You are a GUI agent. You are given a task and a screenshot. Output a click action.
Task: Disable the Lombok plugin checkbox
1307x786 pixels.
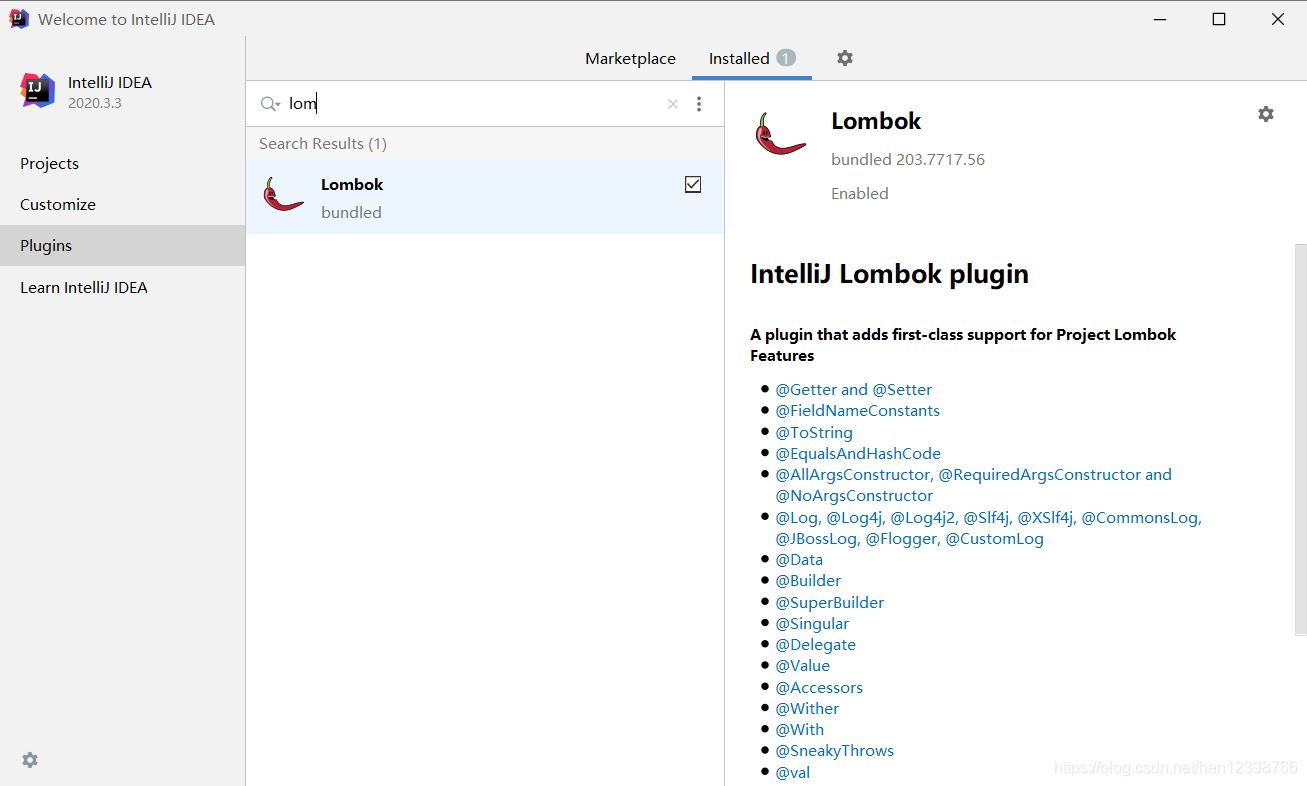[693, 184]
